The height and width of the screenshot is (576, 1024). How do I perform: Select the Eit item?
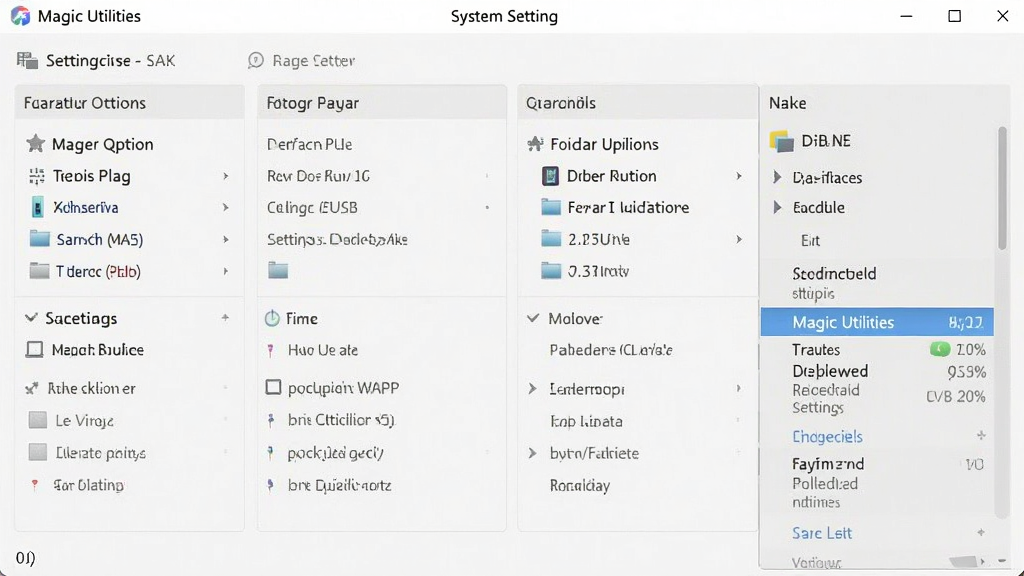tap(810, 240)
